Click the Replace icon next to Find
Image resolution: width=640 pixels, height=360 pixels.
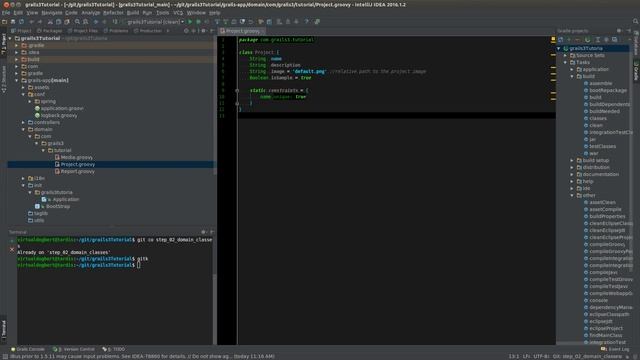[86, 22]
